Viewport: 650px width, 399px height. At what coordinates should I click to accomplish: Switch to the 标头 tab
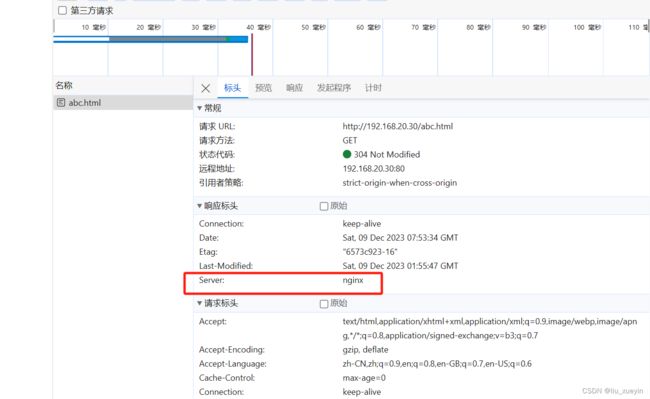232,88
